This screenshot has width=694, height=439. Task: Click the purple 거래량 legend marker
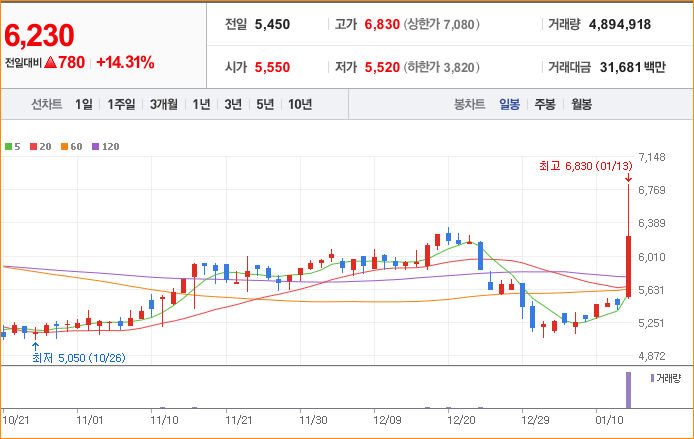tap(652, 378)
